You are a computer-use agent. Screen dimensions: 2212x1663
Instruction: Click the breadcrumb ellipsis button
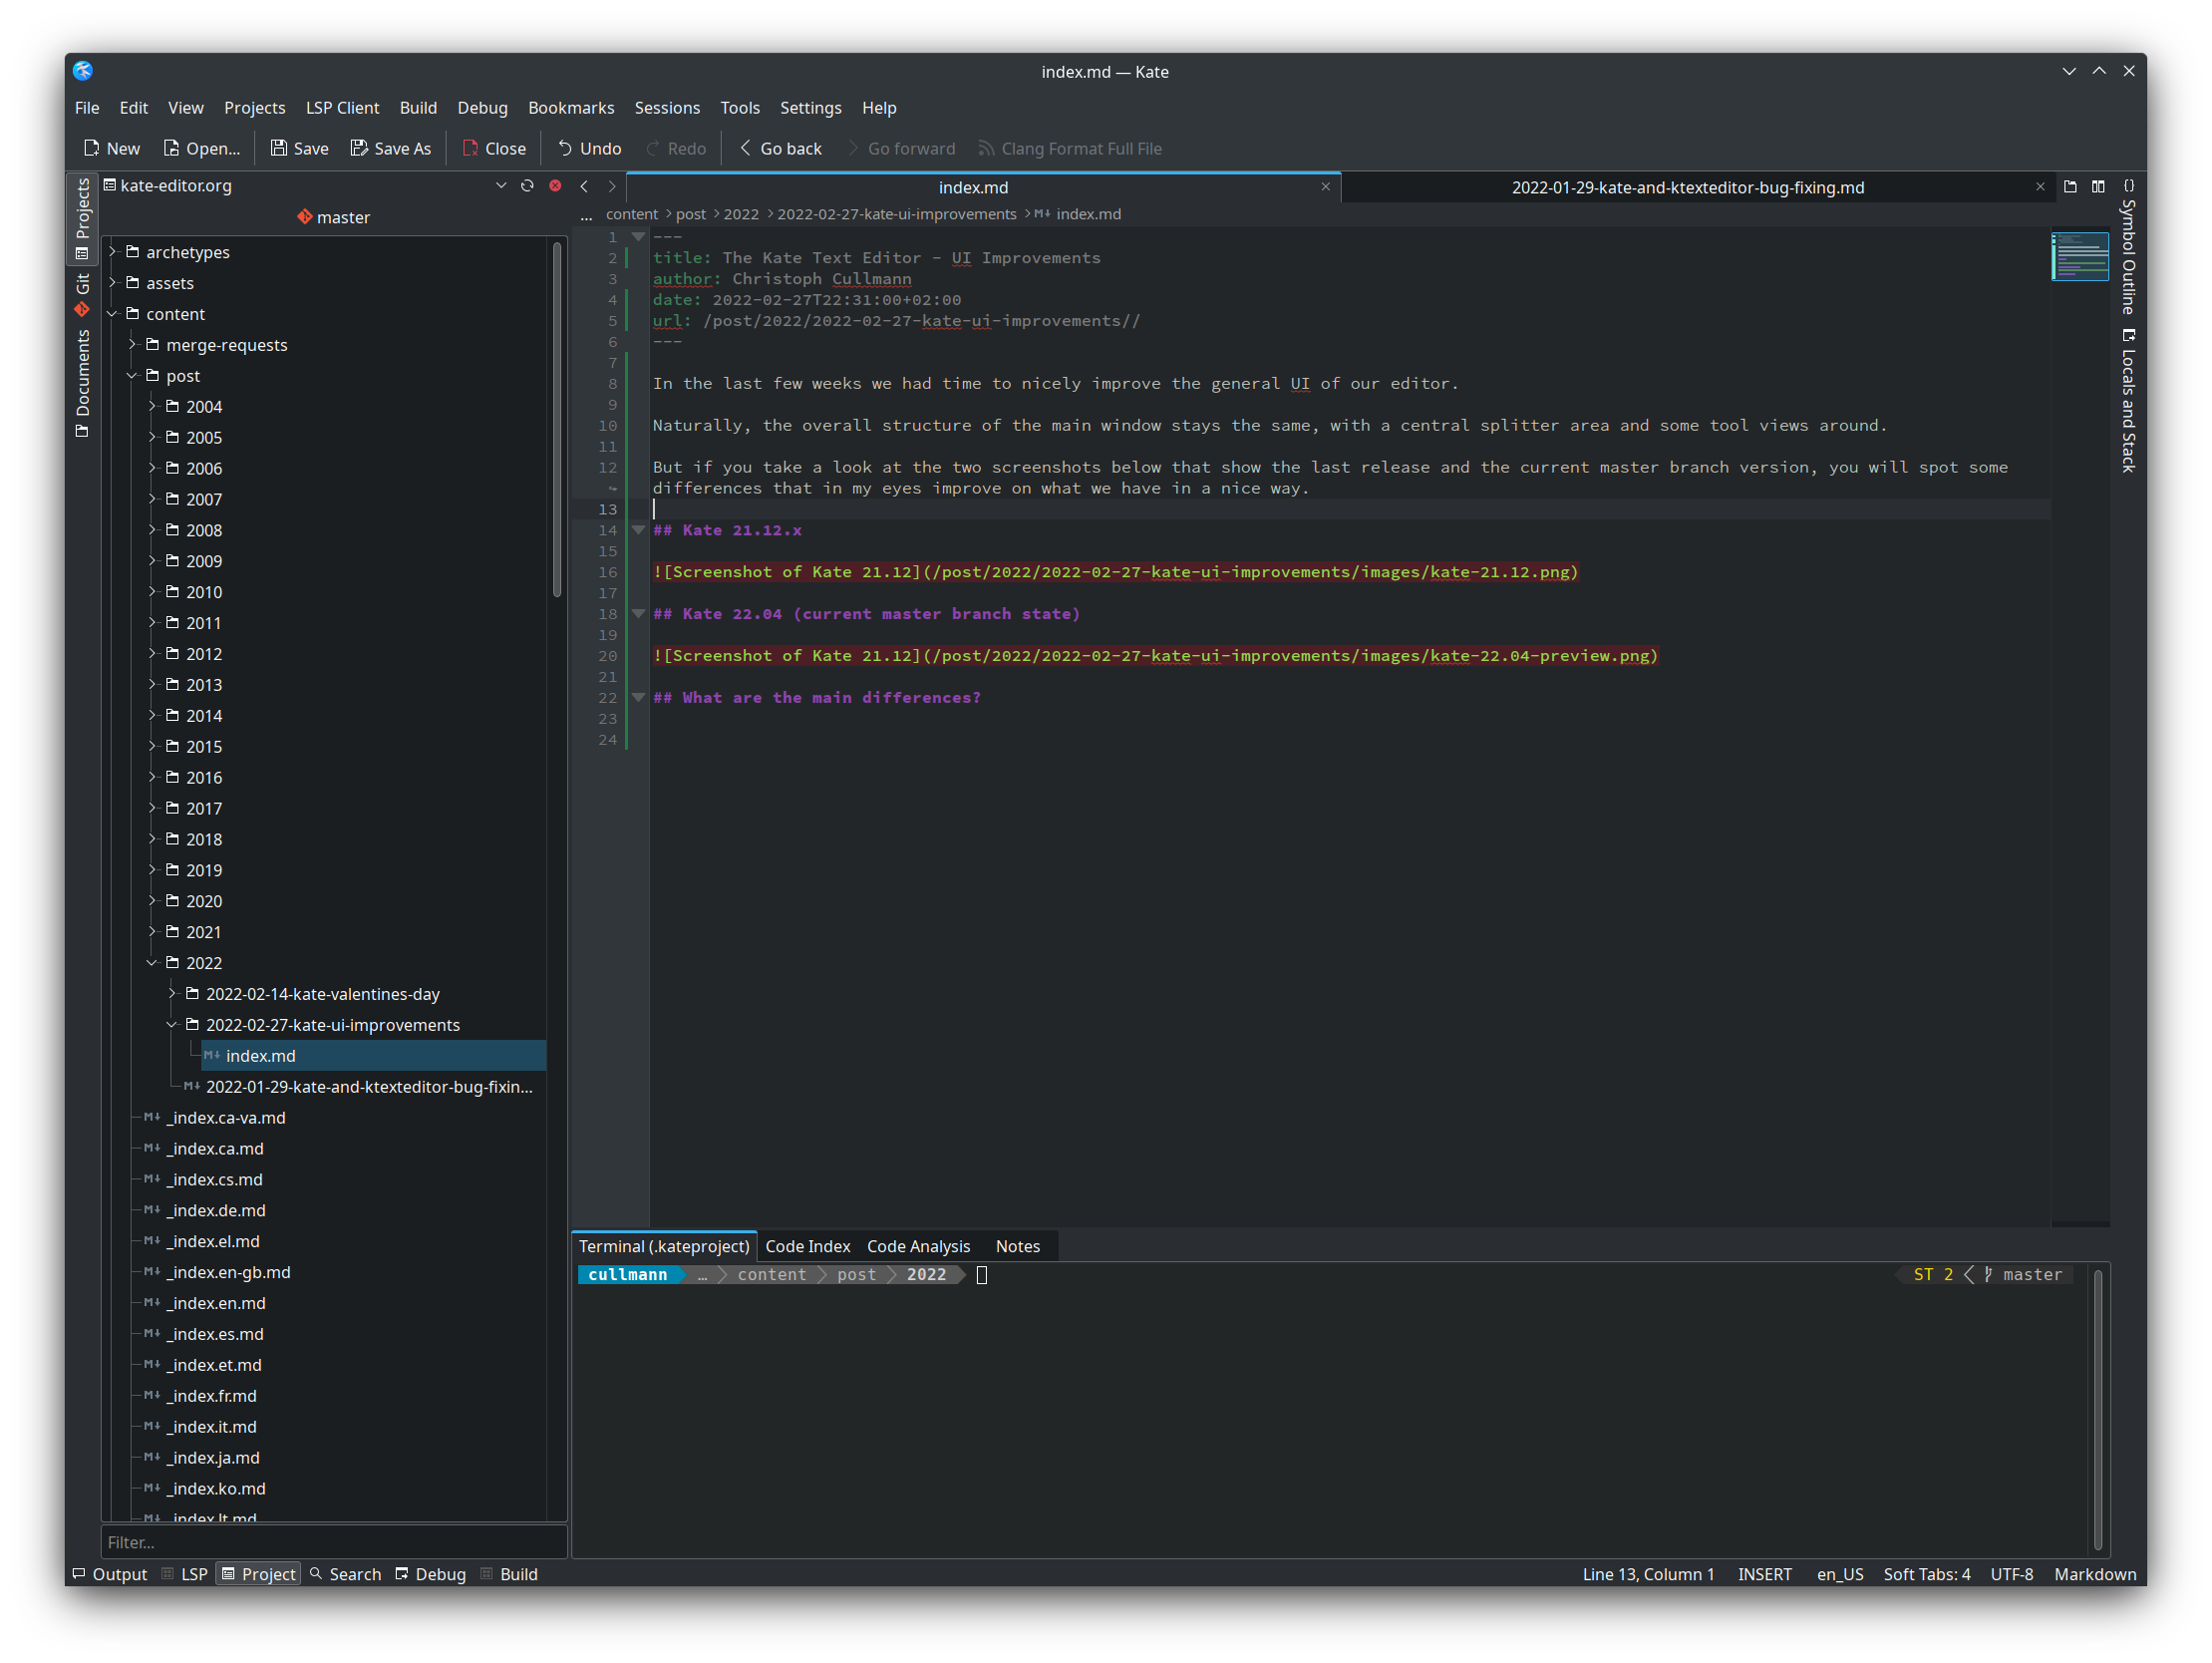[x=586, y=215]
